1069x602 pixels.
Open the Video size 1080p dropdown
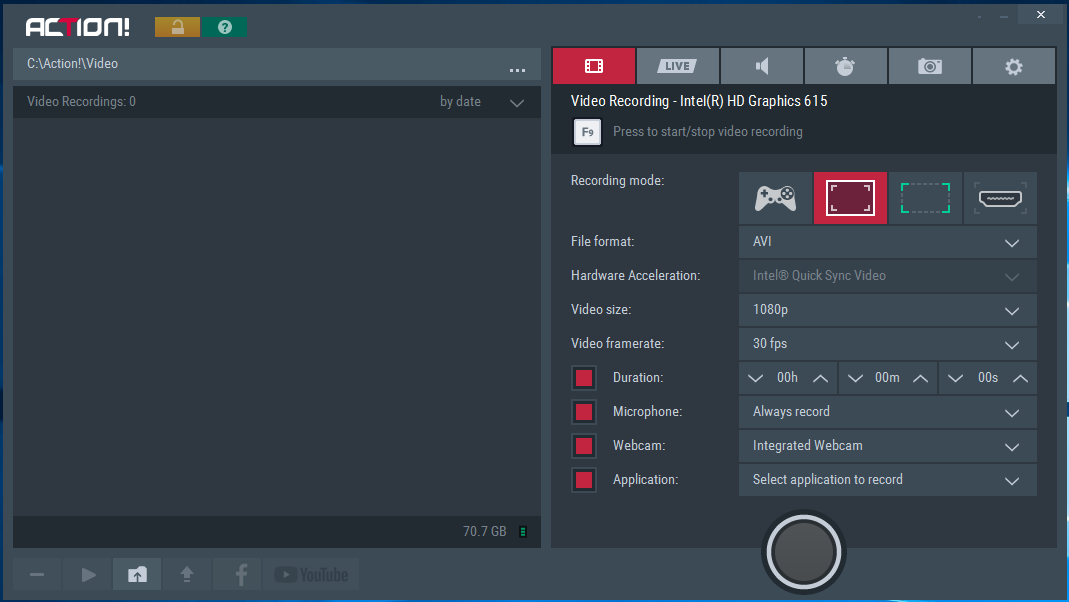[887, 310]
